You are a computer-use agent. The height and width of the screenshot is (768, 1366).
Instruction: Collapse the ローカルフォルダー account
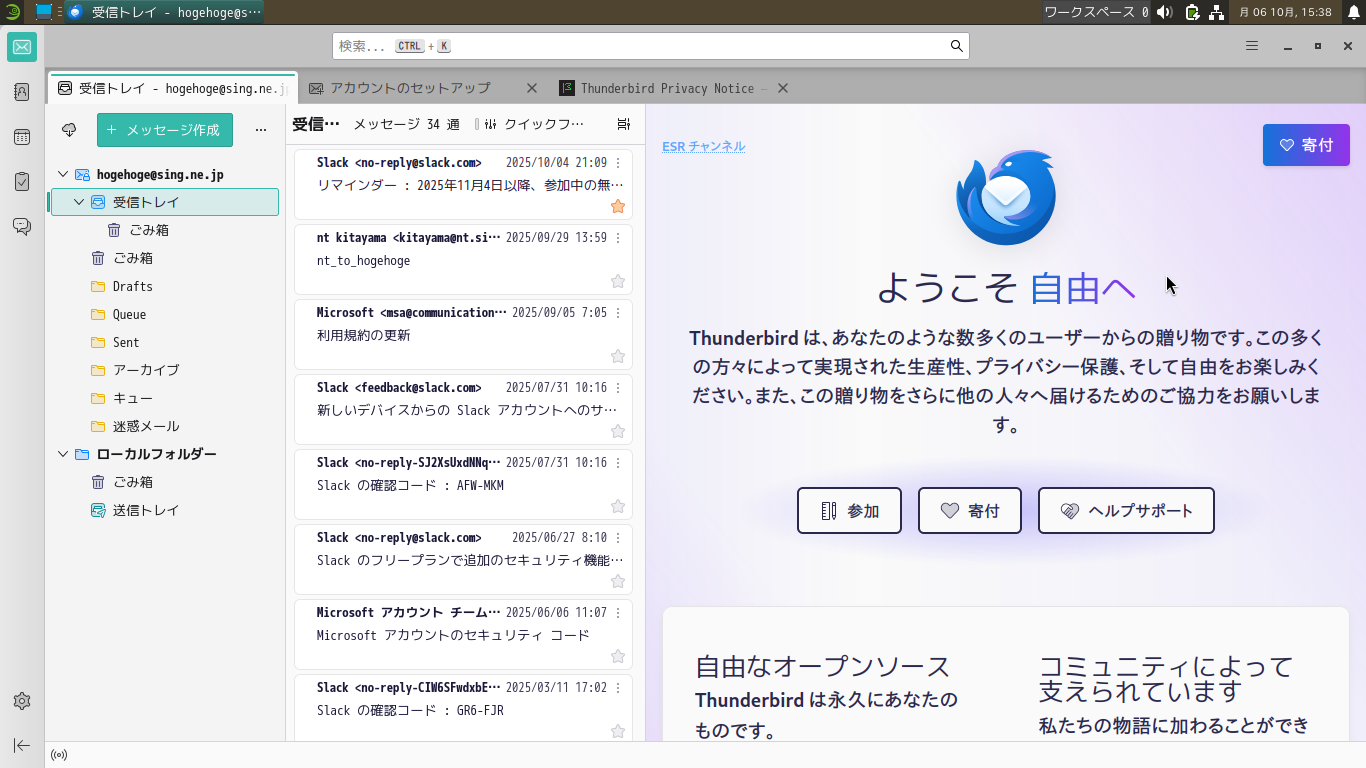point(63,454)
